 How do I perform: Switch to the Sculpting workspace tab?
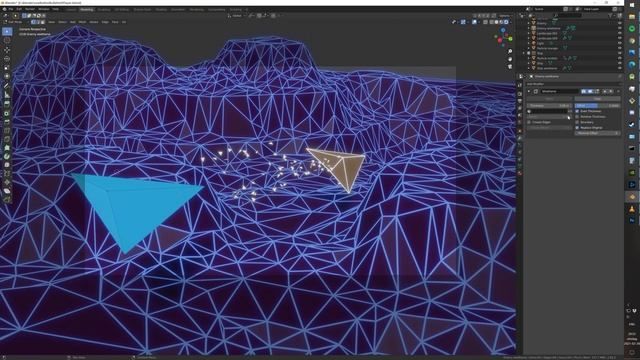(x=104, y=9)
